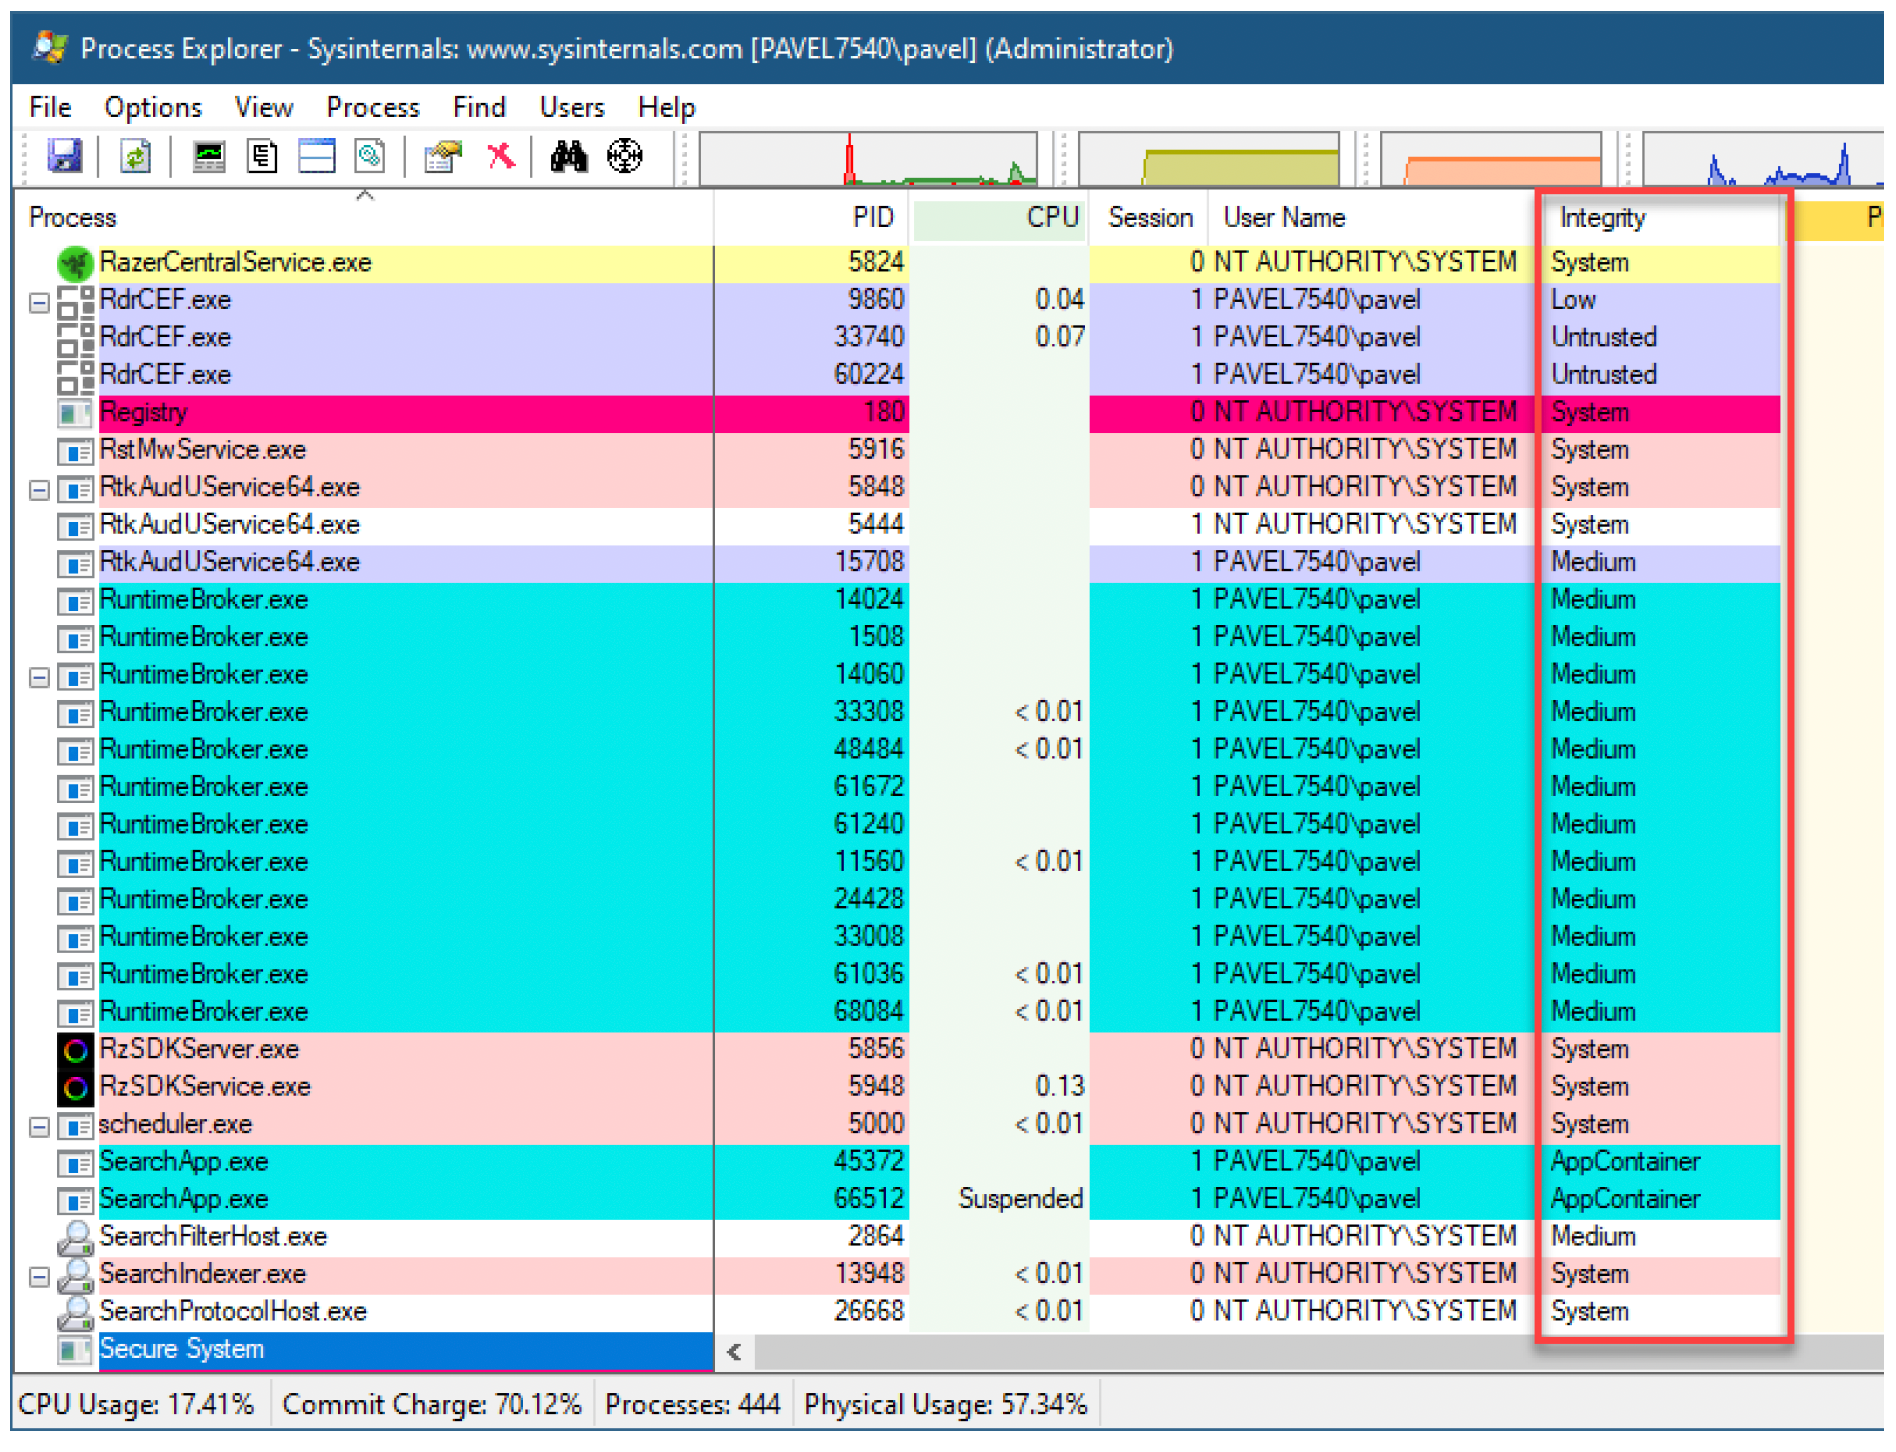The width and height of the screenshot is (1896, 1452).
Task: Open the System Information toolbar icon
Action: coord(209,157)
